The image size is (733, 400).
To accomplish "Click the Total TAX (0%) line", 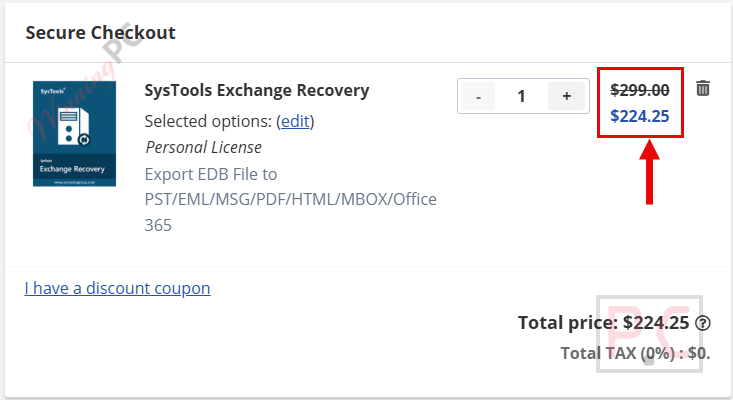I will (635, 353).
